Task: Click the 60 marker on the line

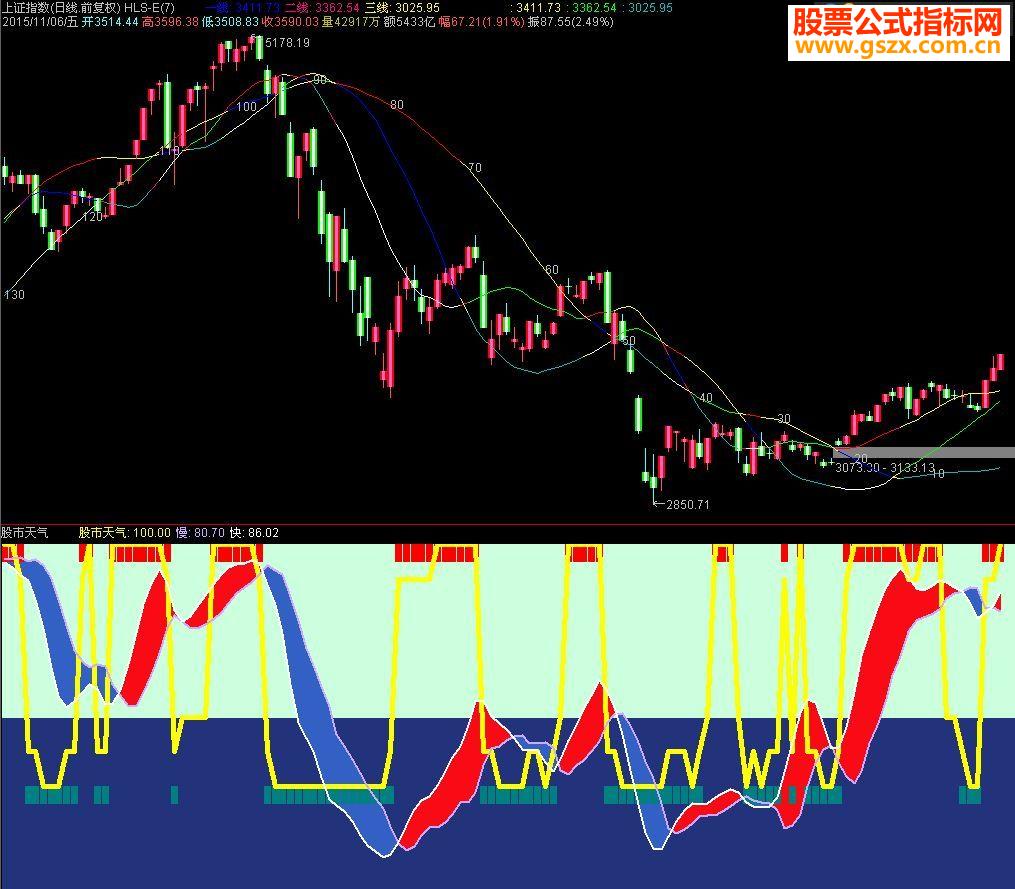Action: (552, 269)
